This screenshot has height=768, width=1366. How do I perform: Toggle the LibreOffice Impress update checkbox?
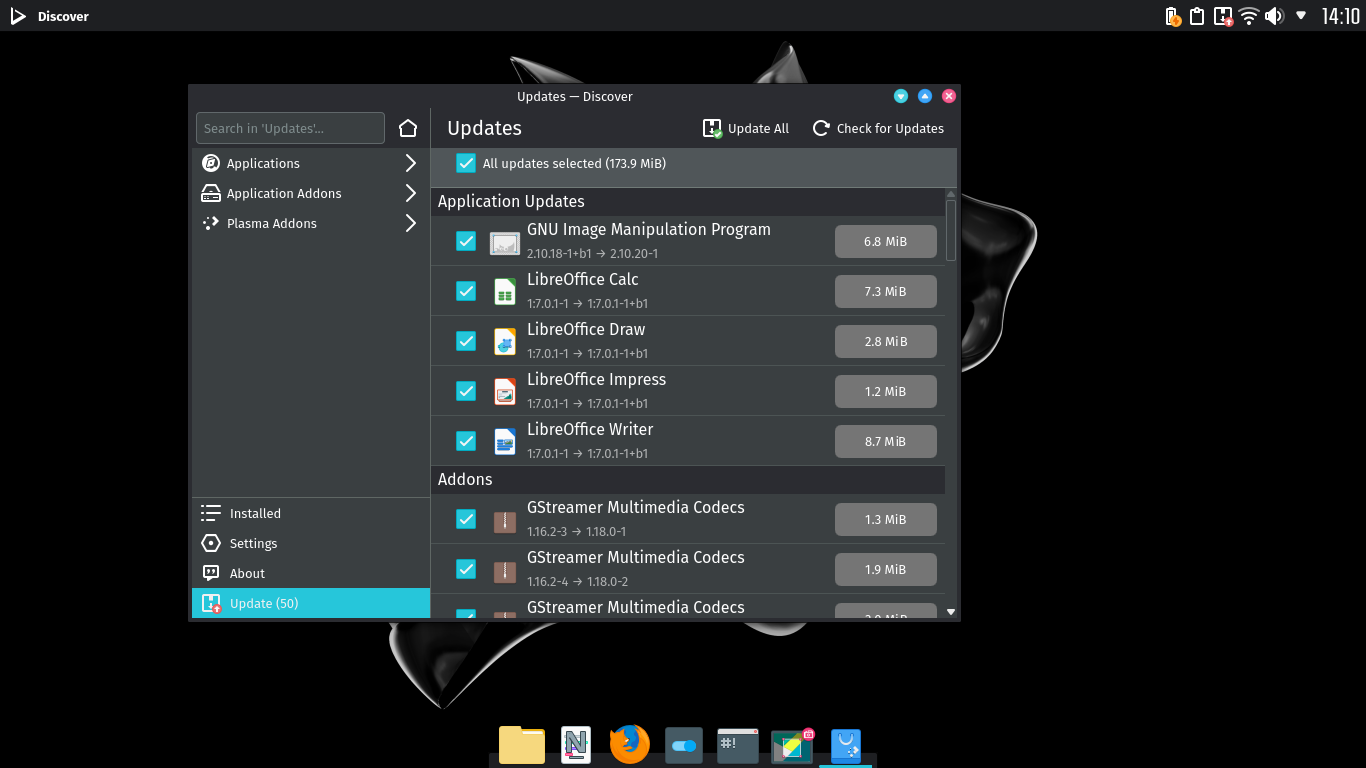[466, 391]
